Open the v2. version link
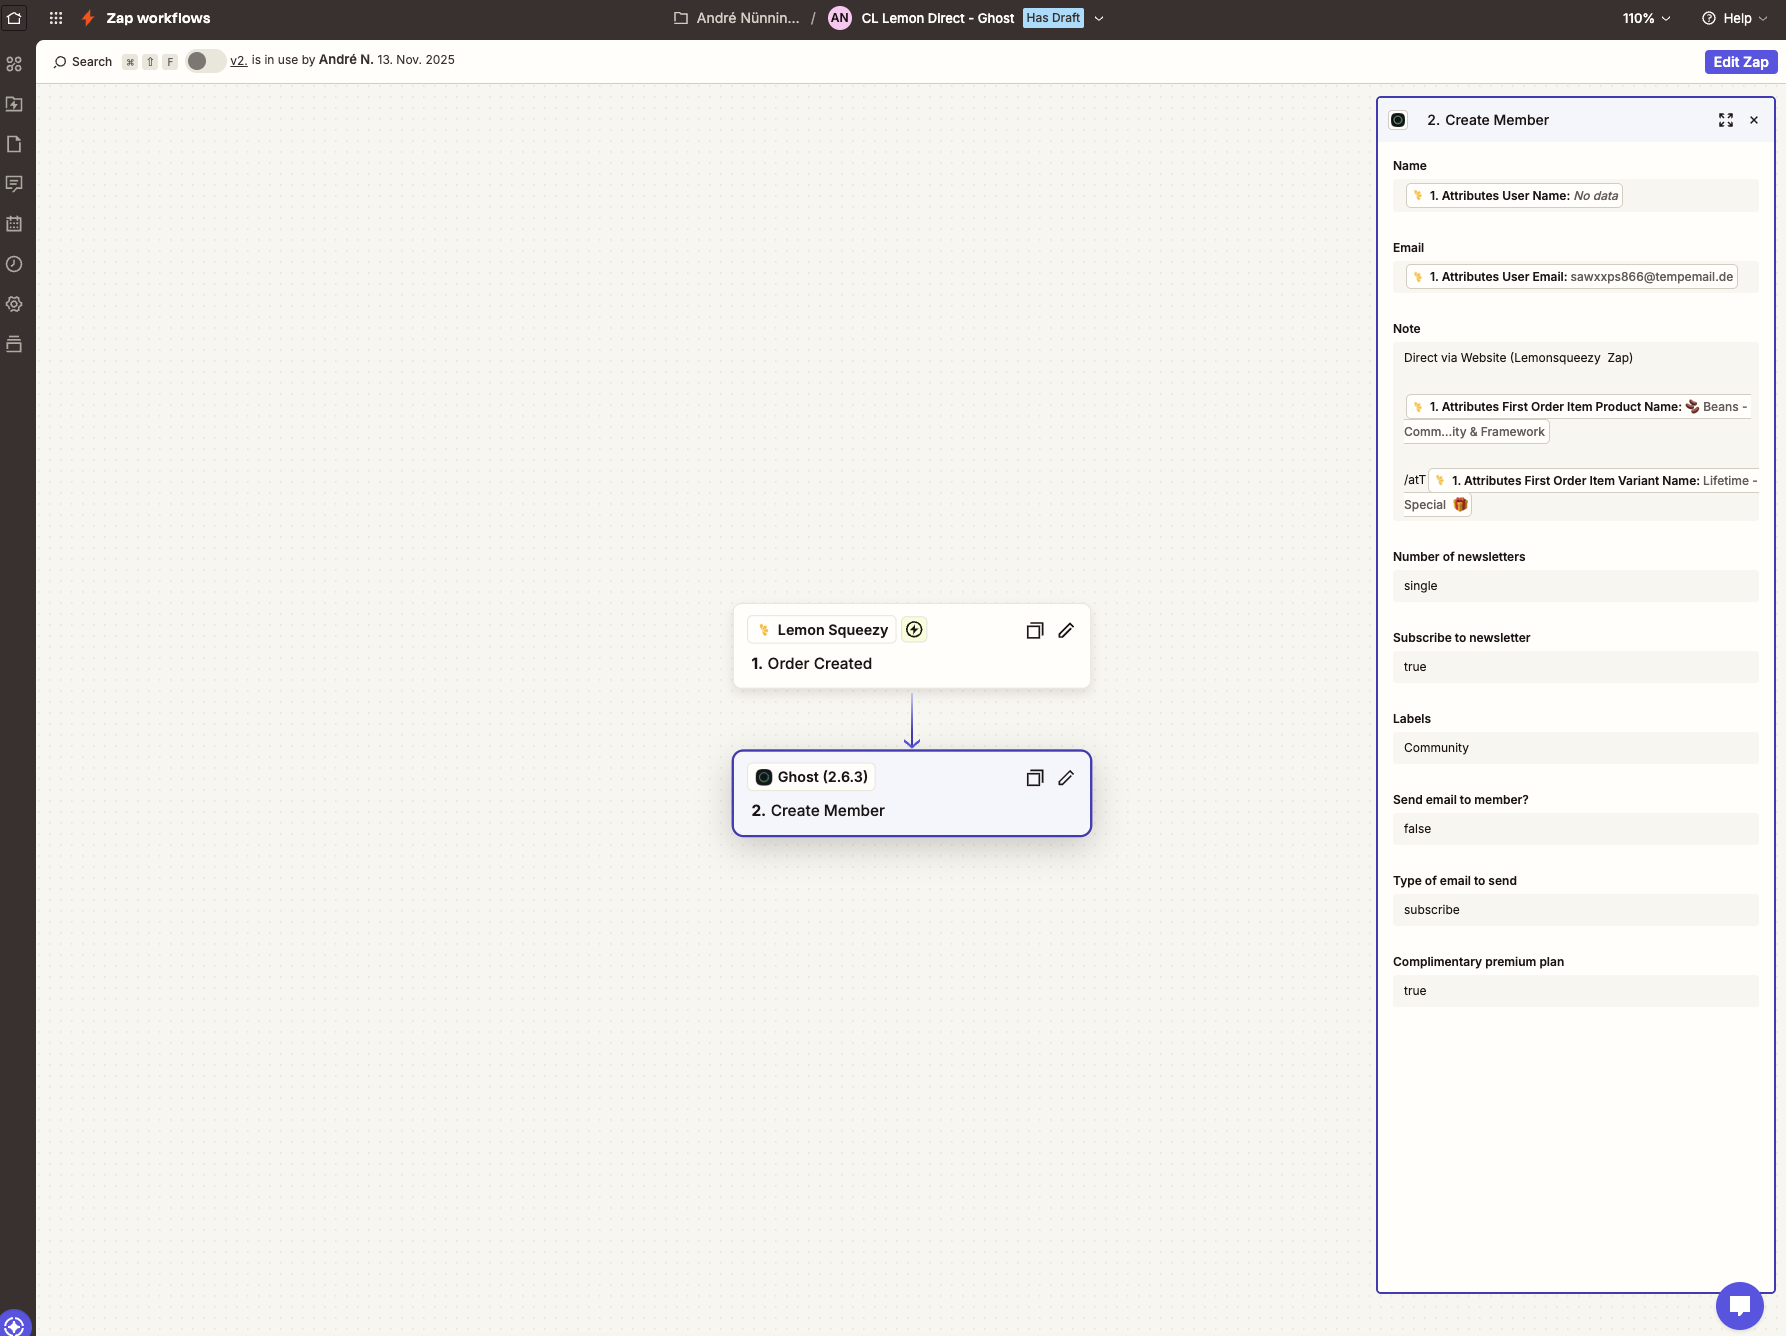The image size is (1786, 1336). (239, 60)
